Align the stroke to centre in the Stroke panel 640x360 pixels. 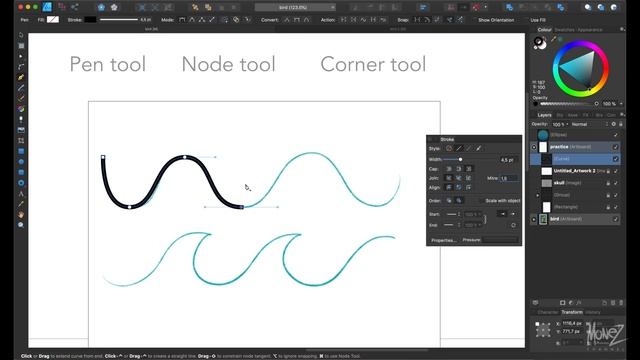(x=449, y=187)
